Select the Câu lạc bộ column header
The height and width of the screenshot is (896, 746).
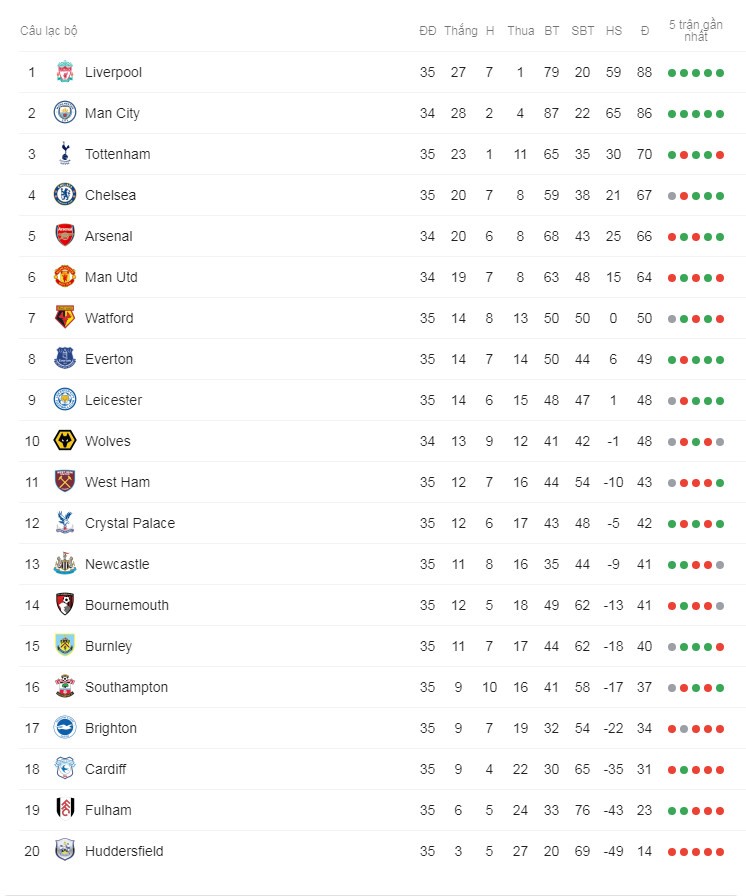[x=49, y=31]
